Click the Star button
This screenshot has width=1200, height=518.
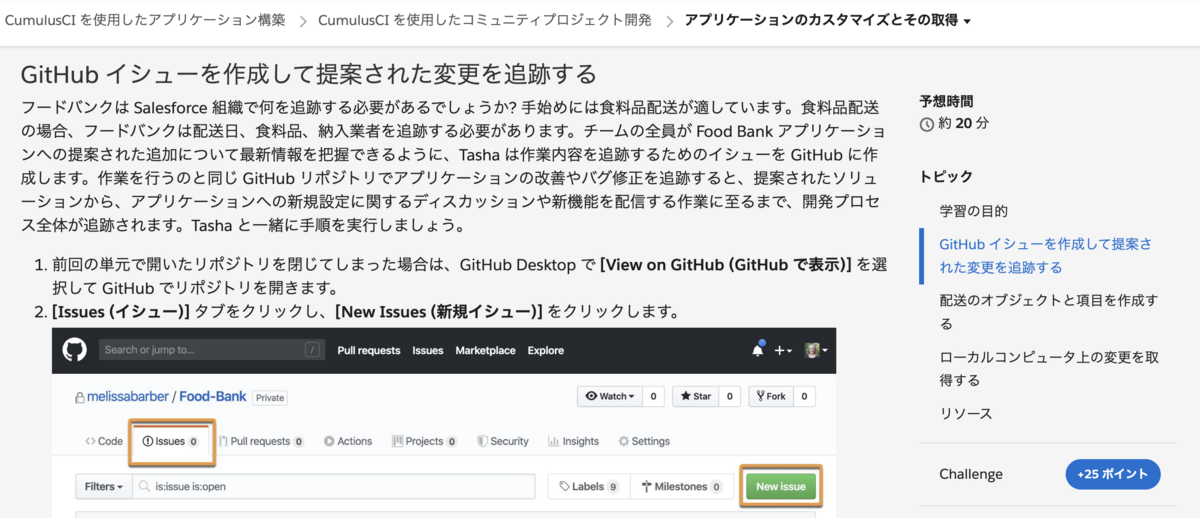coord(696,396)
